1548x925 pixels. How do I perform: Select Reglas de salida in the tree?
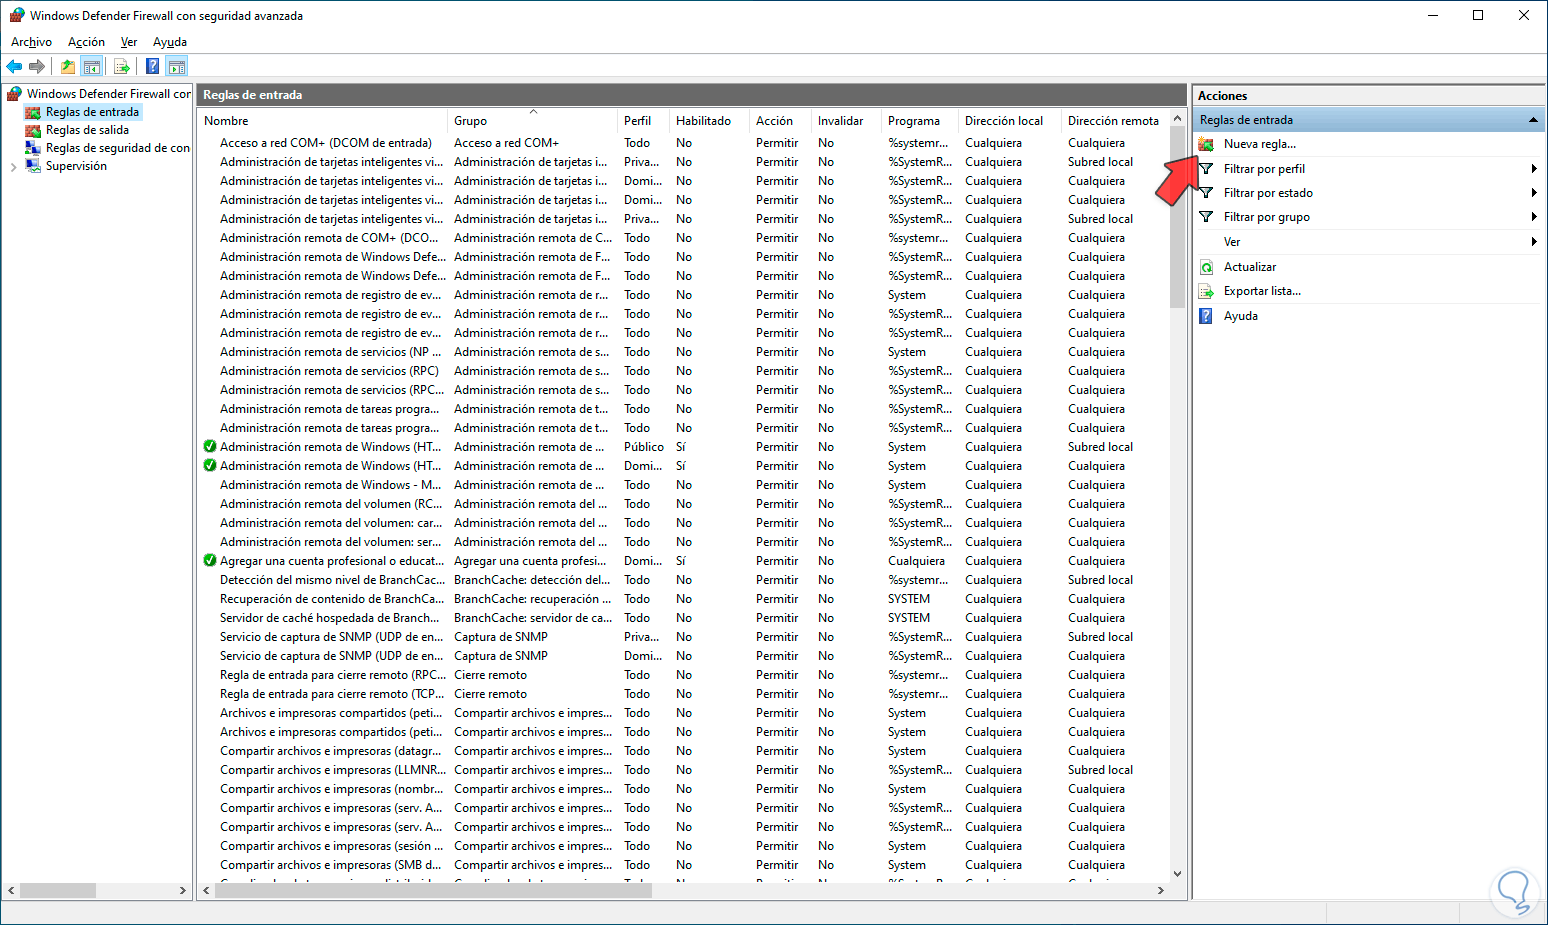click(87, 130)
